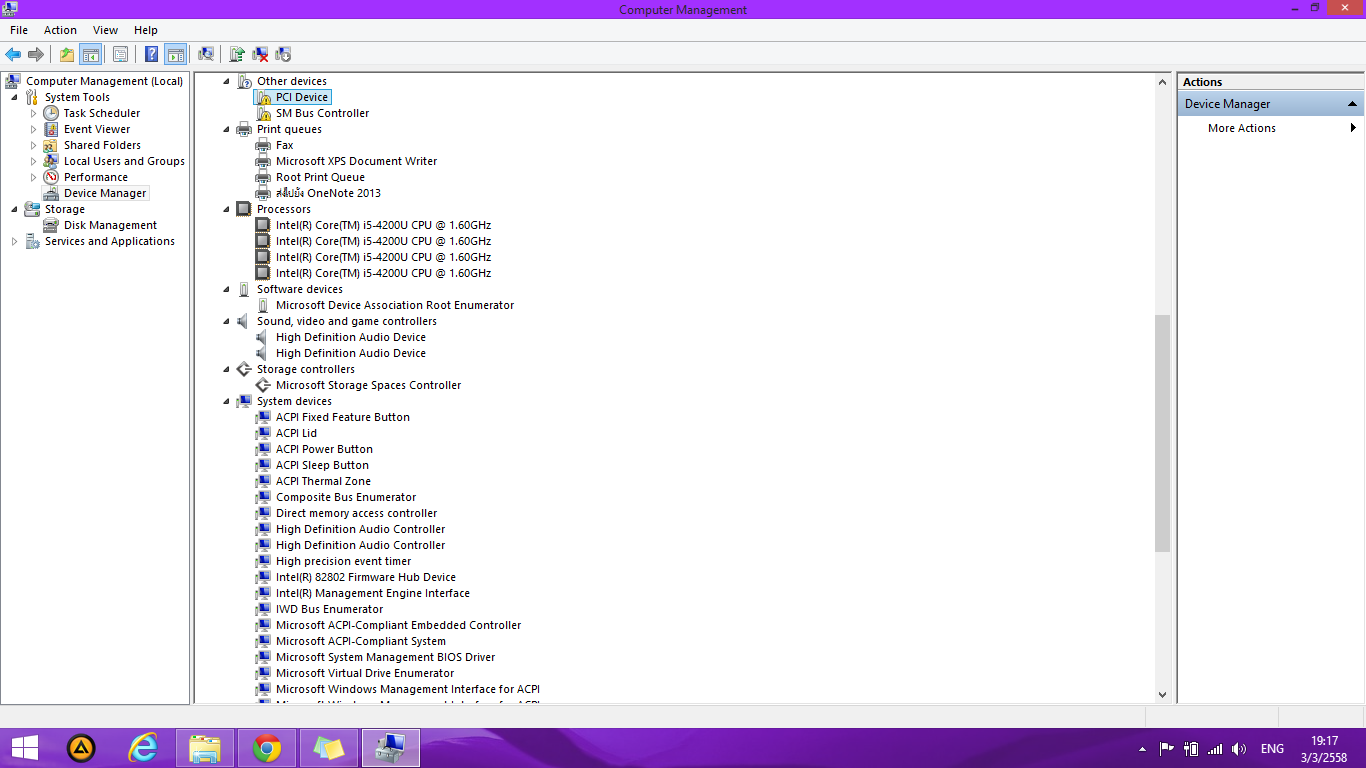Click the Performance node icon
The width and height of the screenshot is (1366, 768).
coord(51,177)
